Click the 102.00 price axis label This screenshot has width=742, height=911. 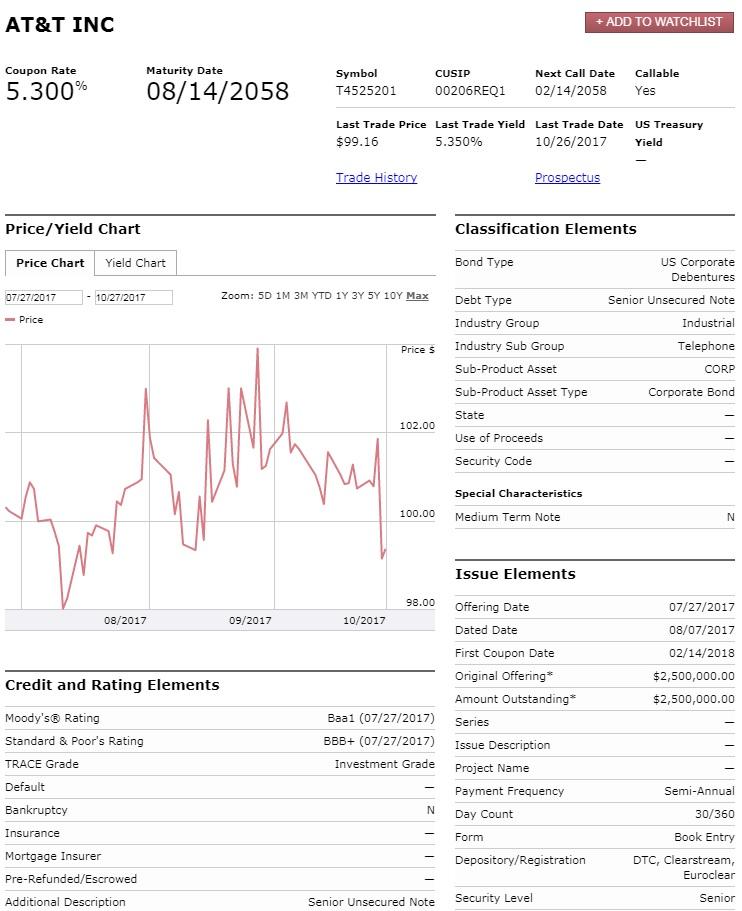(x=417, y=426)
